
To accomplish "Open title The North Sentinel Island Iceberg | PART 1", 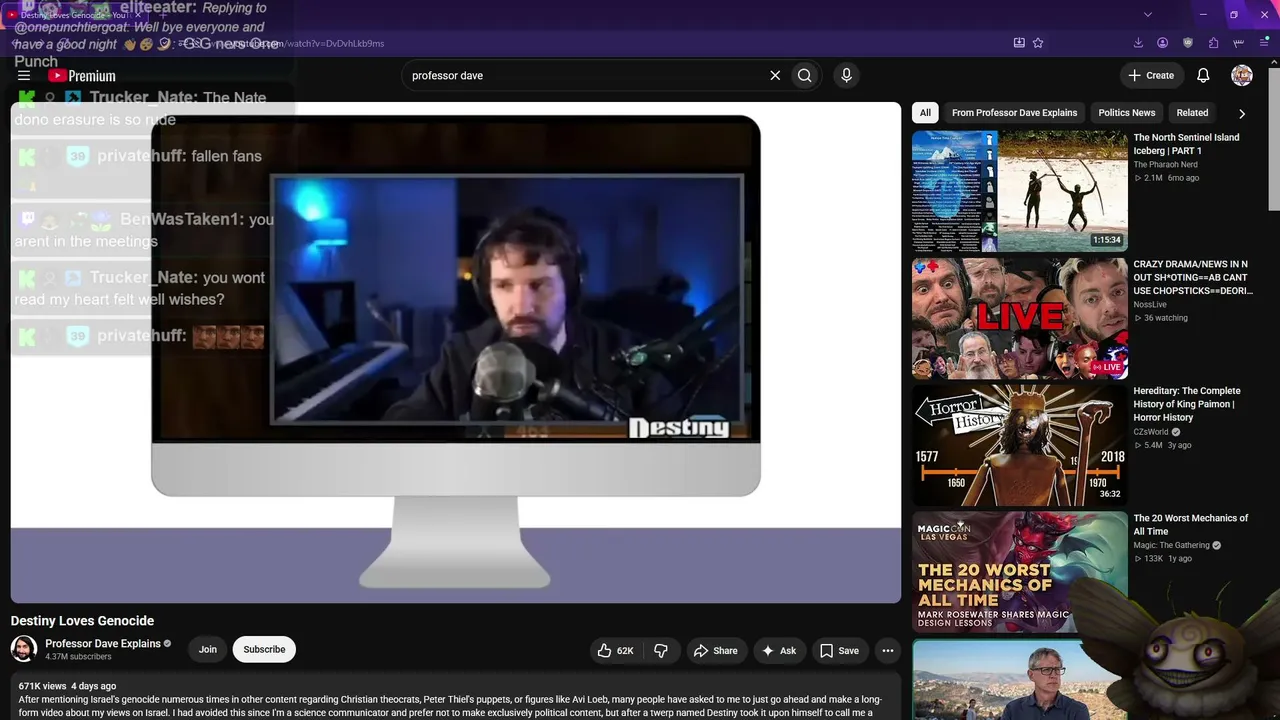I will click(x=1186, y=144).
